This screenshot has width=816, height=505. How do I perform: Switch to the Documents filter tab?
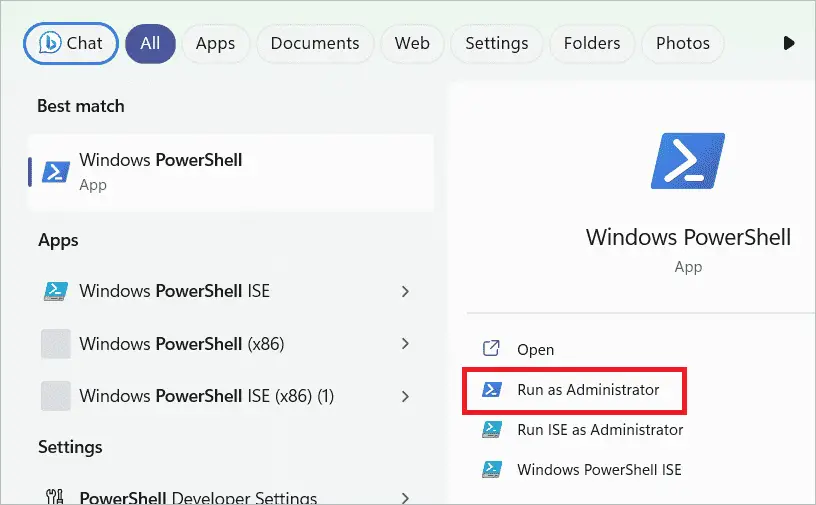pyautogui.click(x=315, y=43)
